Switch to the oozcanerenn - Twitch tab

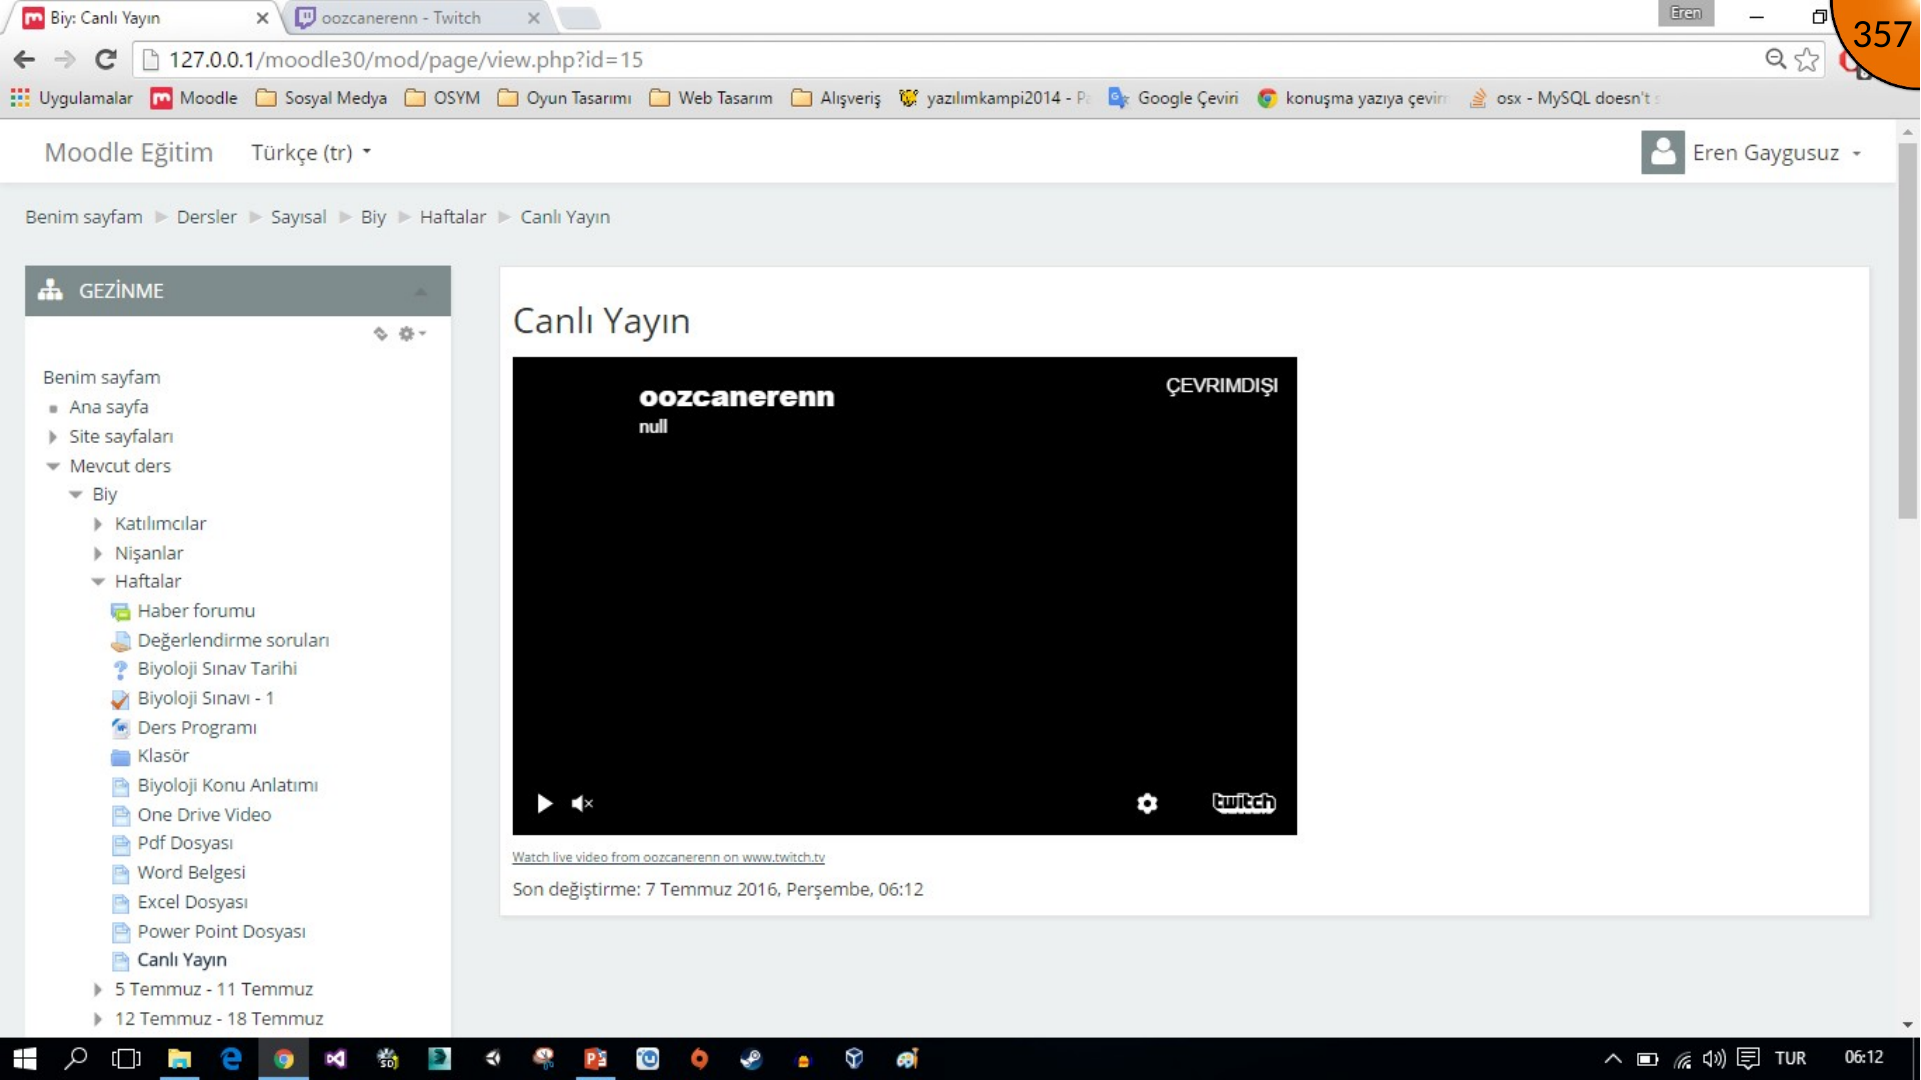[x=400, y=18]
